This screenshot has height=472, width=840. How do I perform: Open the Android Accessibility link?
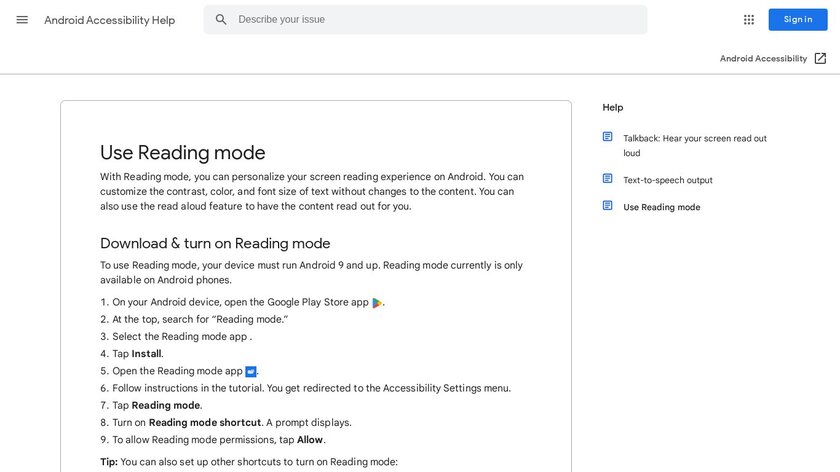(x=763, y=59)
